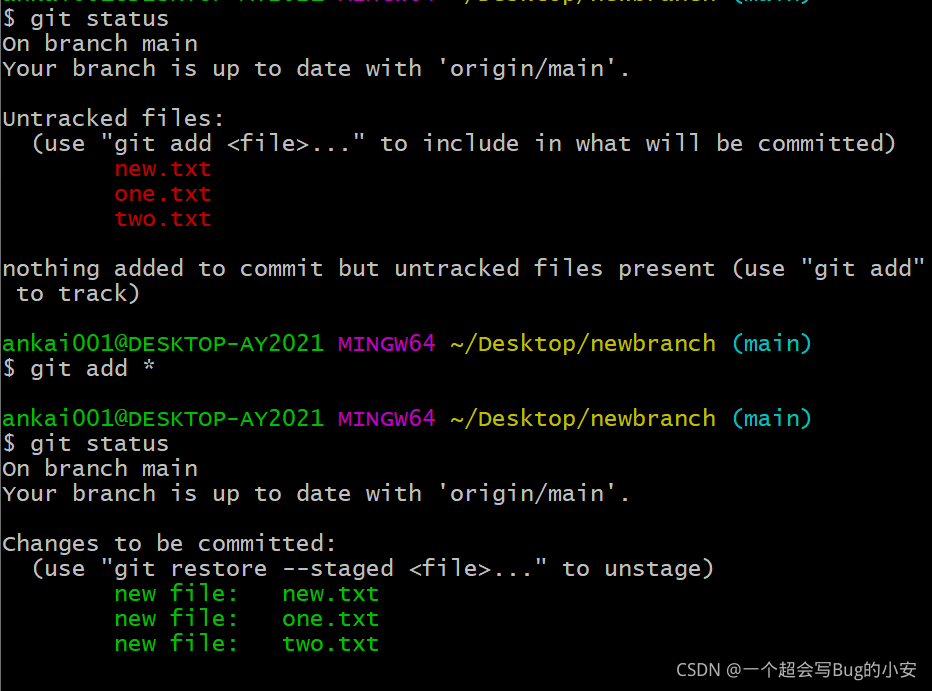Click 'new file:' label beside one.txt
This screenshot has width=932, height=691.
click(x=176, y=619)
